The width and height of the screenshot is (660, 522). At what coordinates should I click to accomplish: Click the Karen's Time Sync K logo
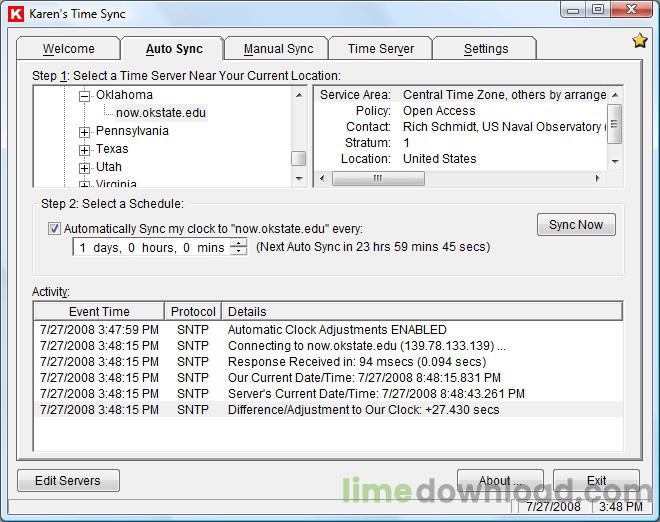tap(16, 13)
